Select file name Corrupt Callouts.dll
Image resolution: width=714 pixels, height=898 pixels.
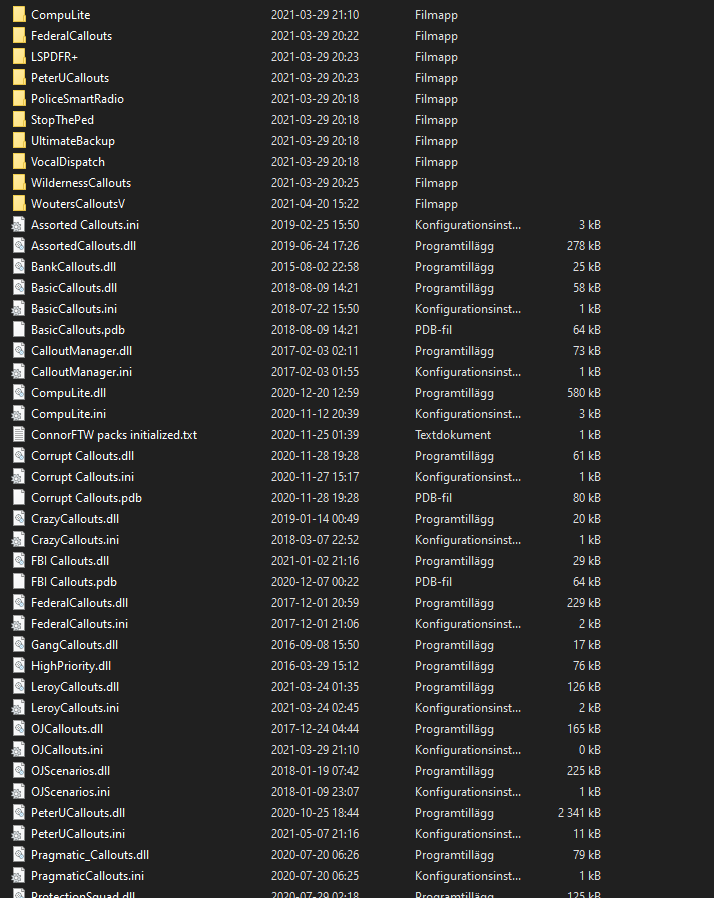(82, 456)
